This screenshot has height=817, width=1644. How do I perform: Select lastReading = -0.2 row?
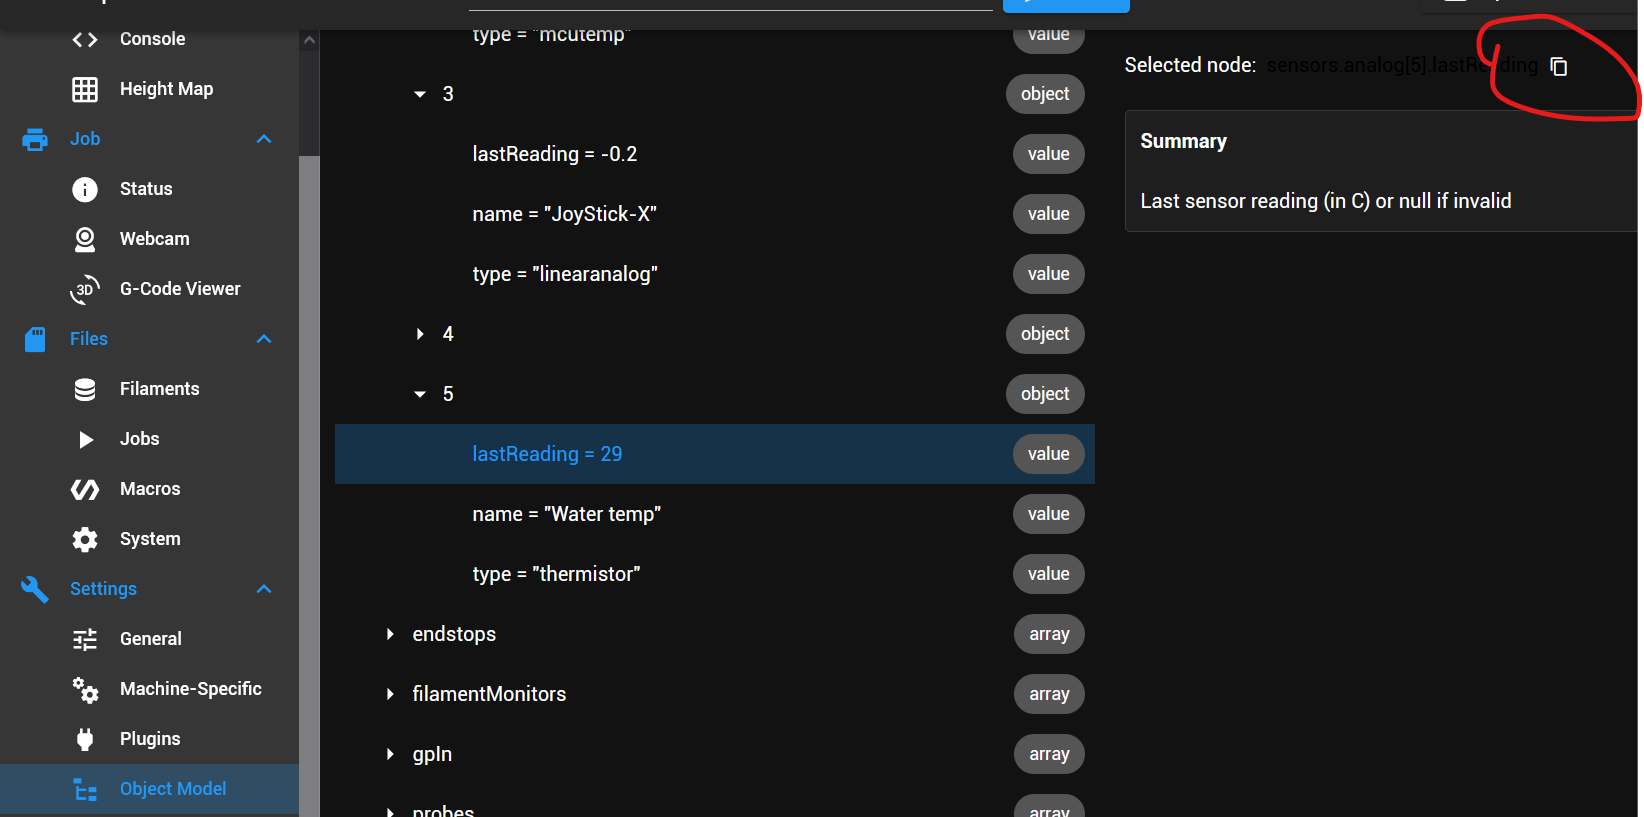pyautogui.click(x=715, y=154)
